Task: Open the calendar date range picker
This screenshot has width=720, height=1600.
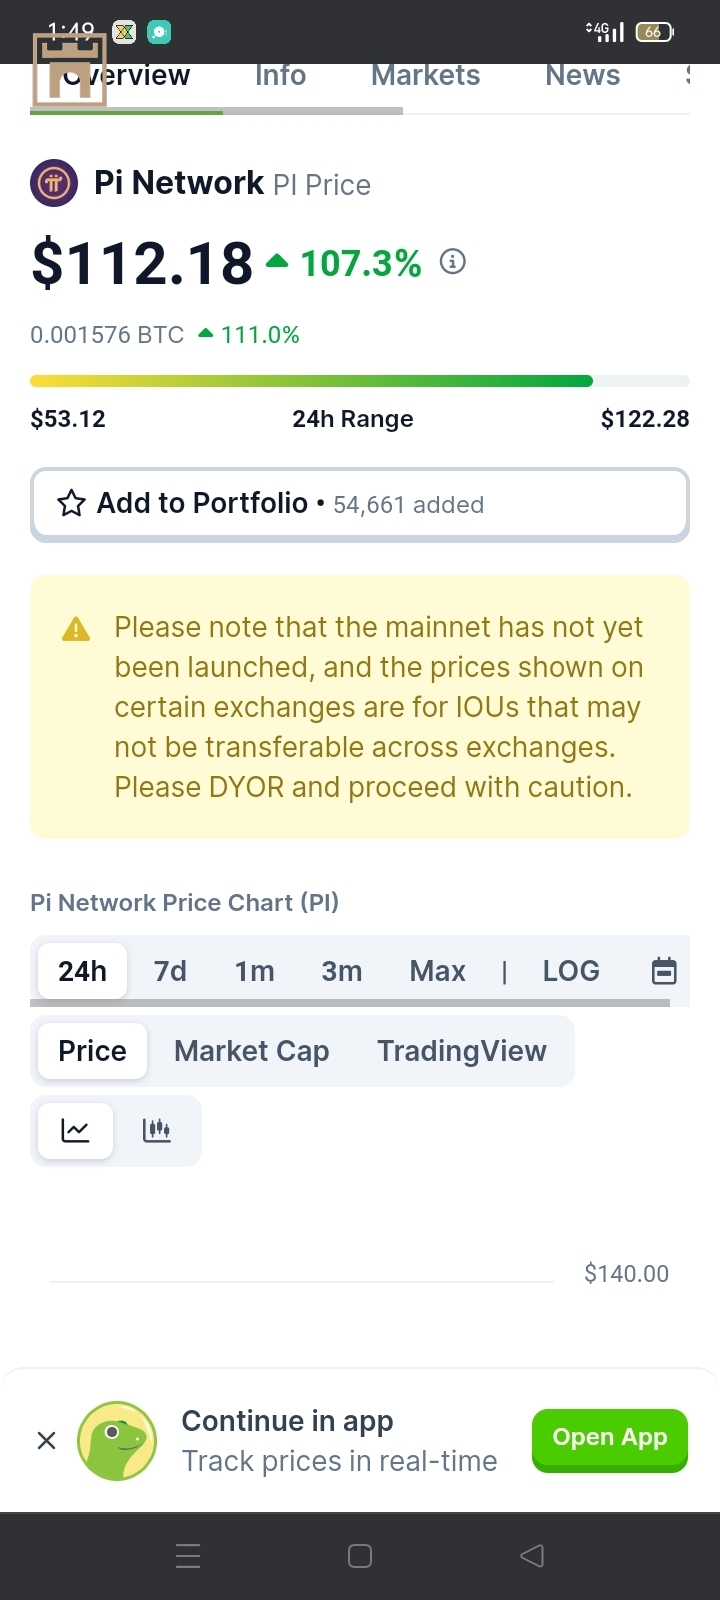Action: [664, 971]
